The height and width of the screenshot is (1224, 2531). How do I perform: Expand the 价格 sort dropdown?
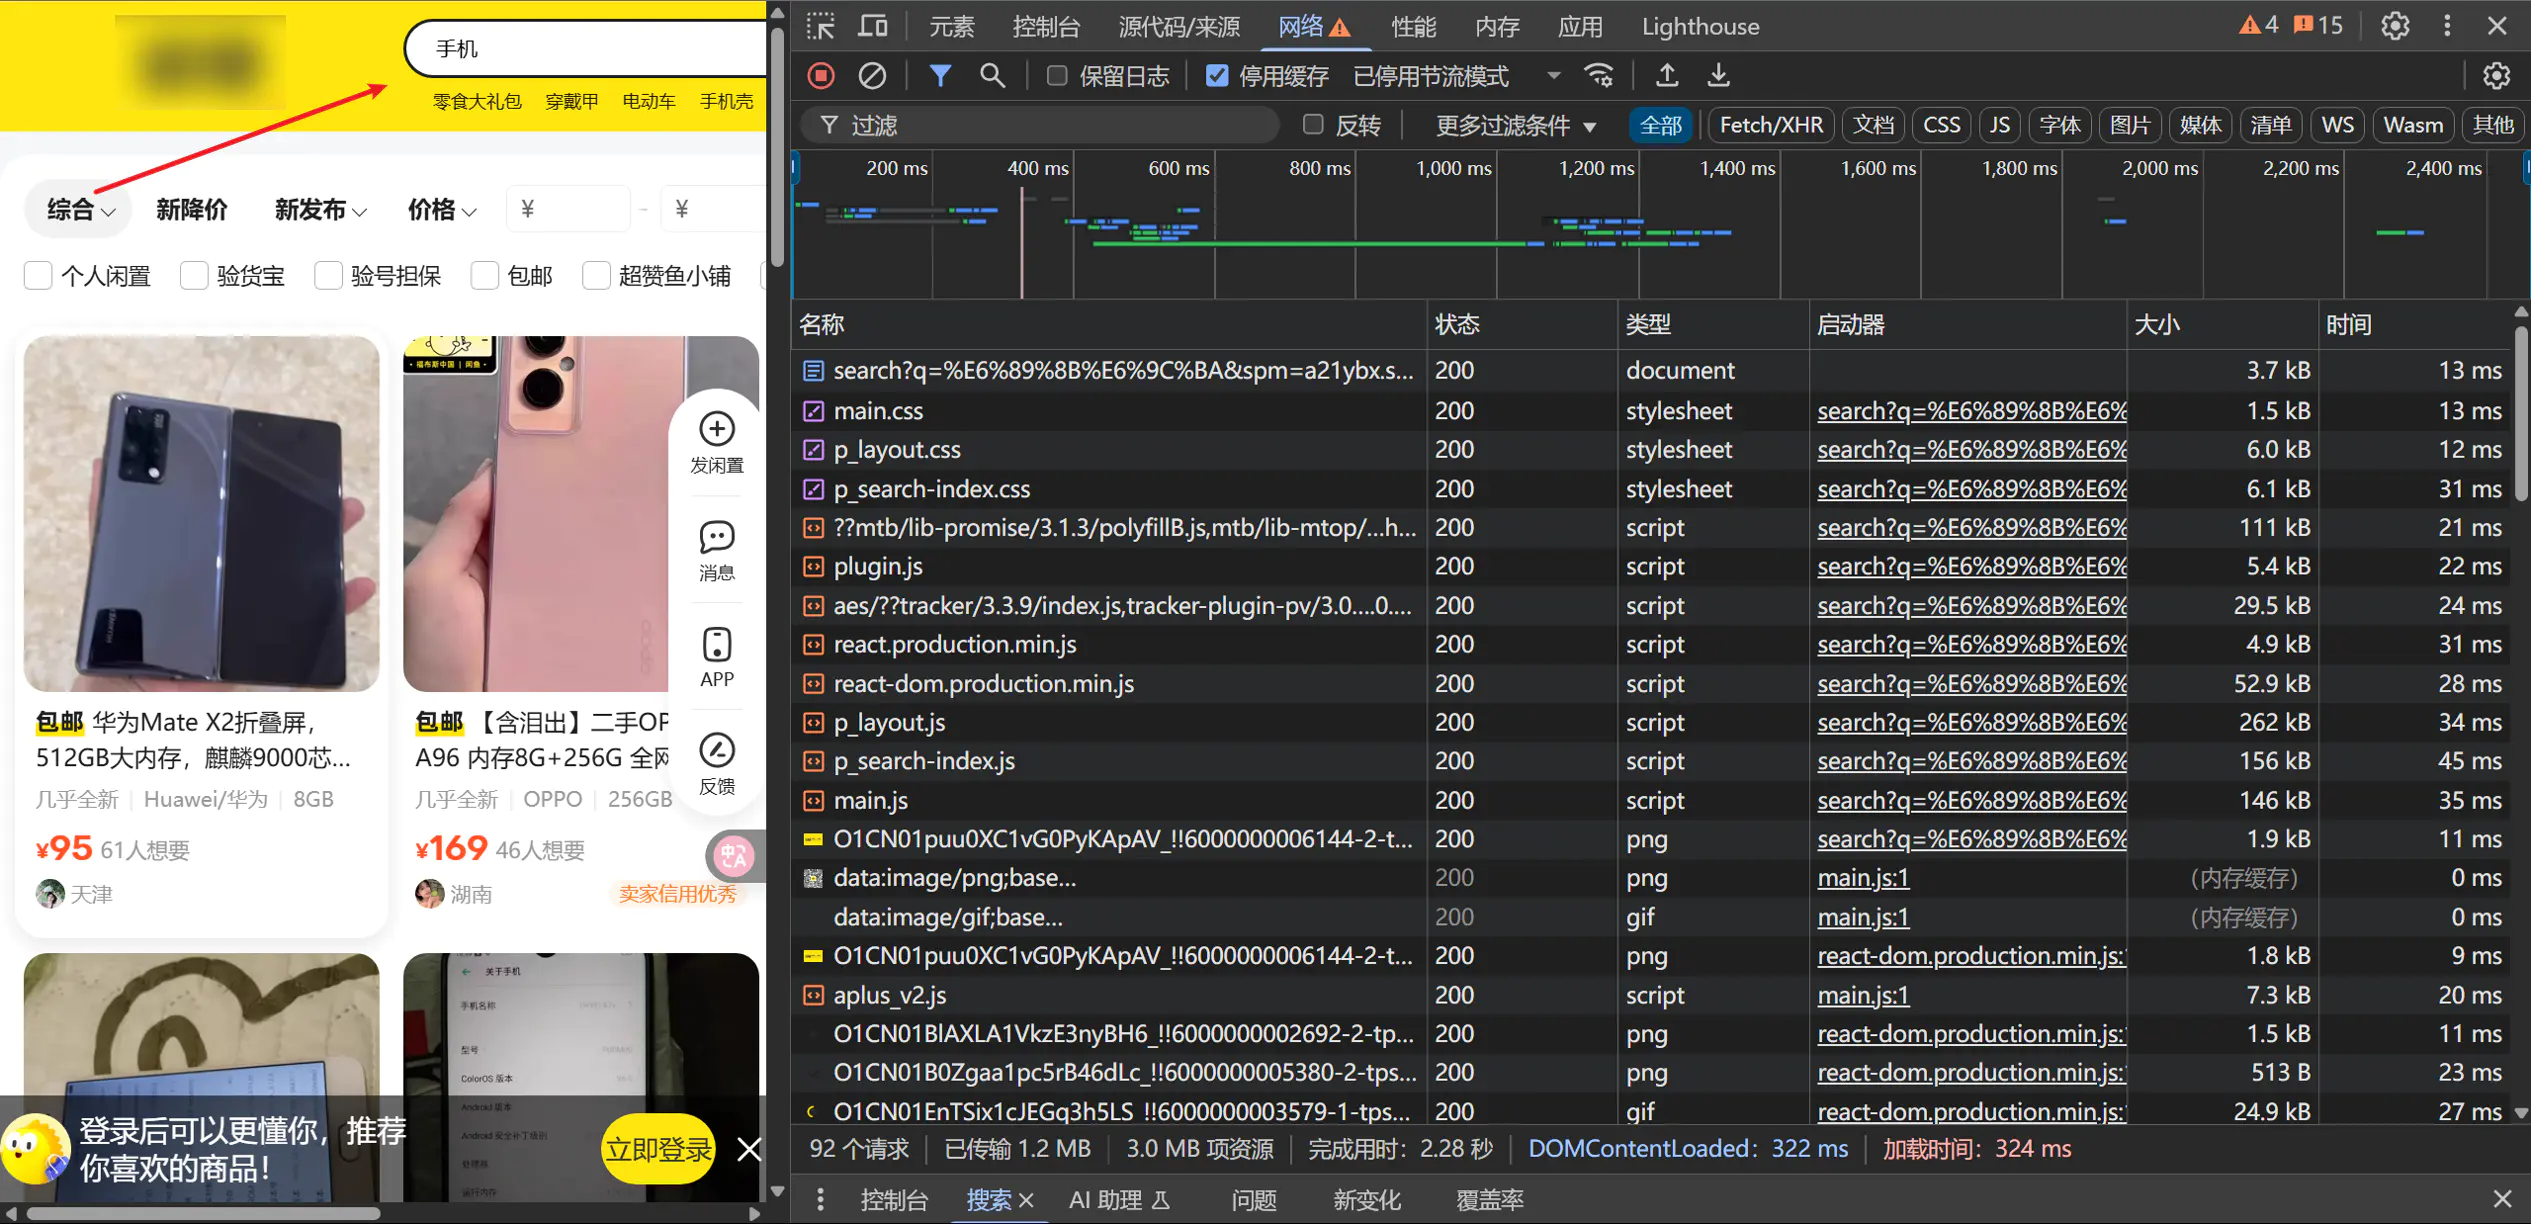pyautogui.click(x=441, y=210)
